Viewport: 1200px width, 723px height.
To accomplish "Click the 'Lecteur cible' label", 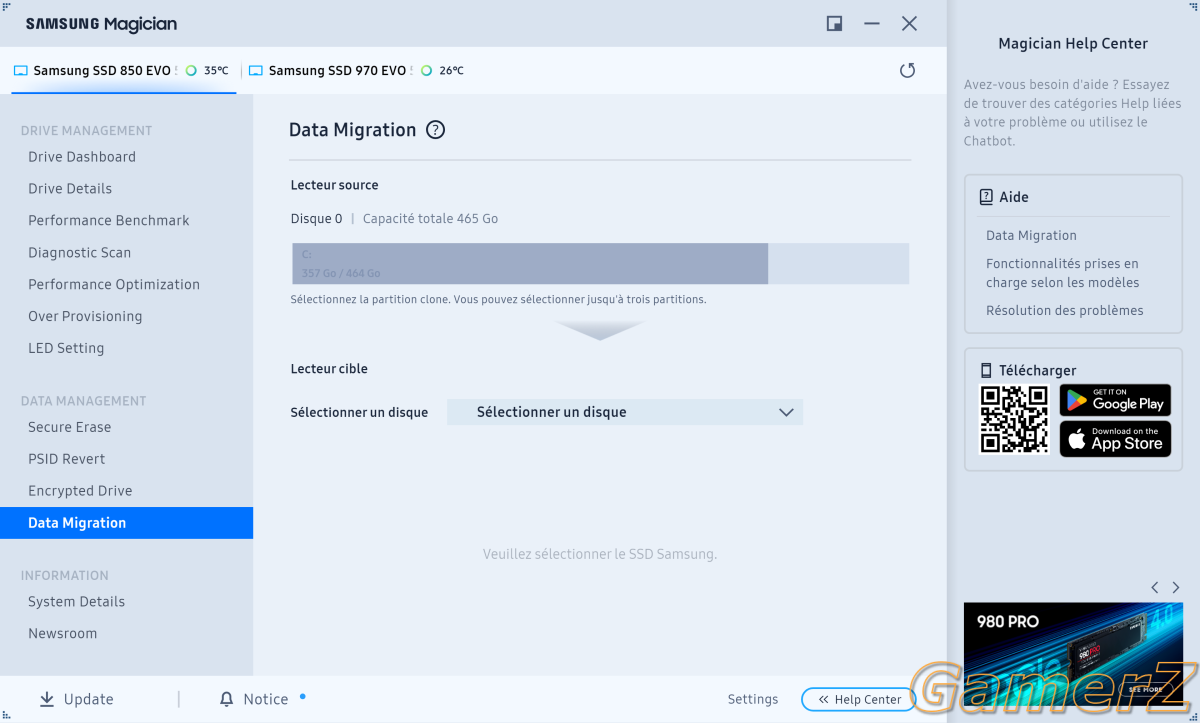I will point(329,369).
